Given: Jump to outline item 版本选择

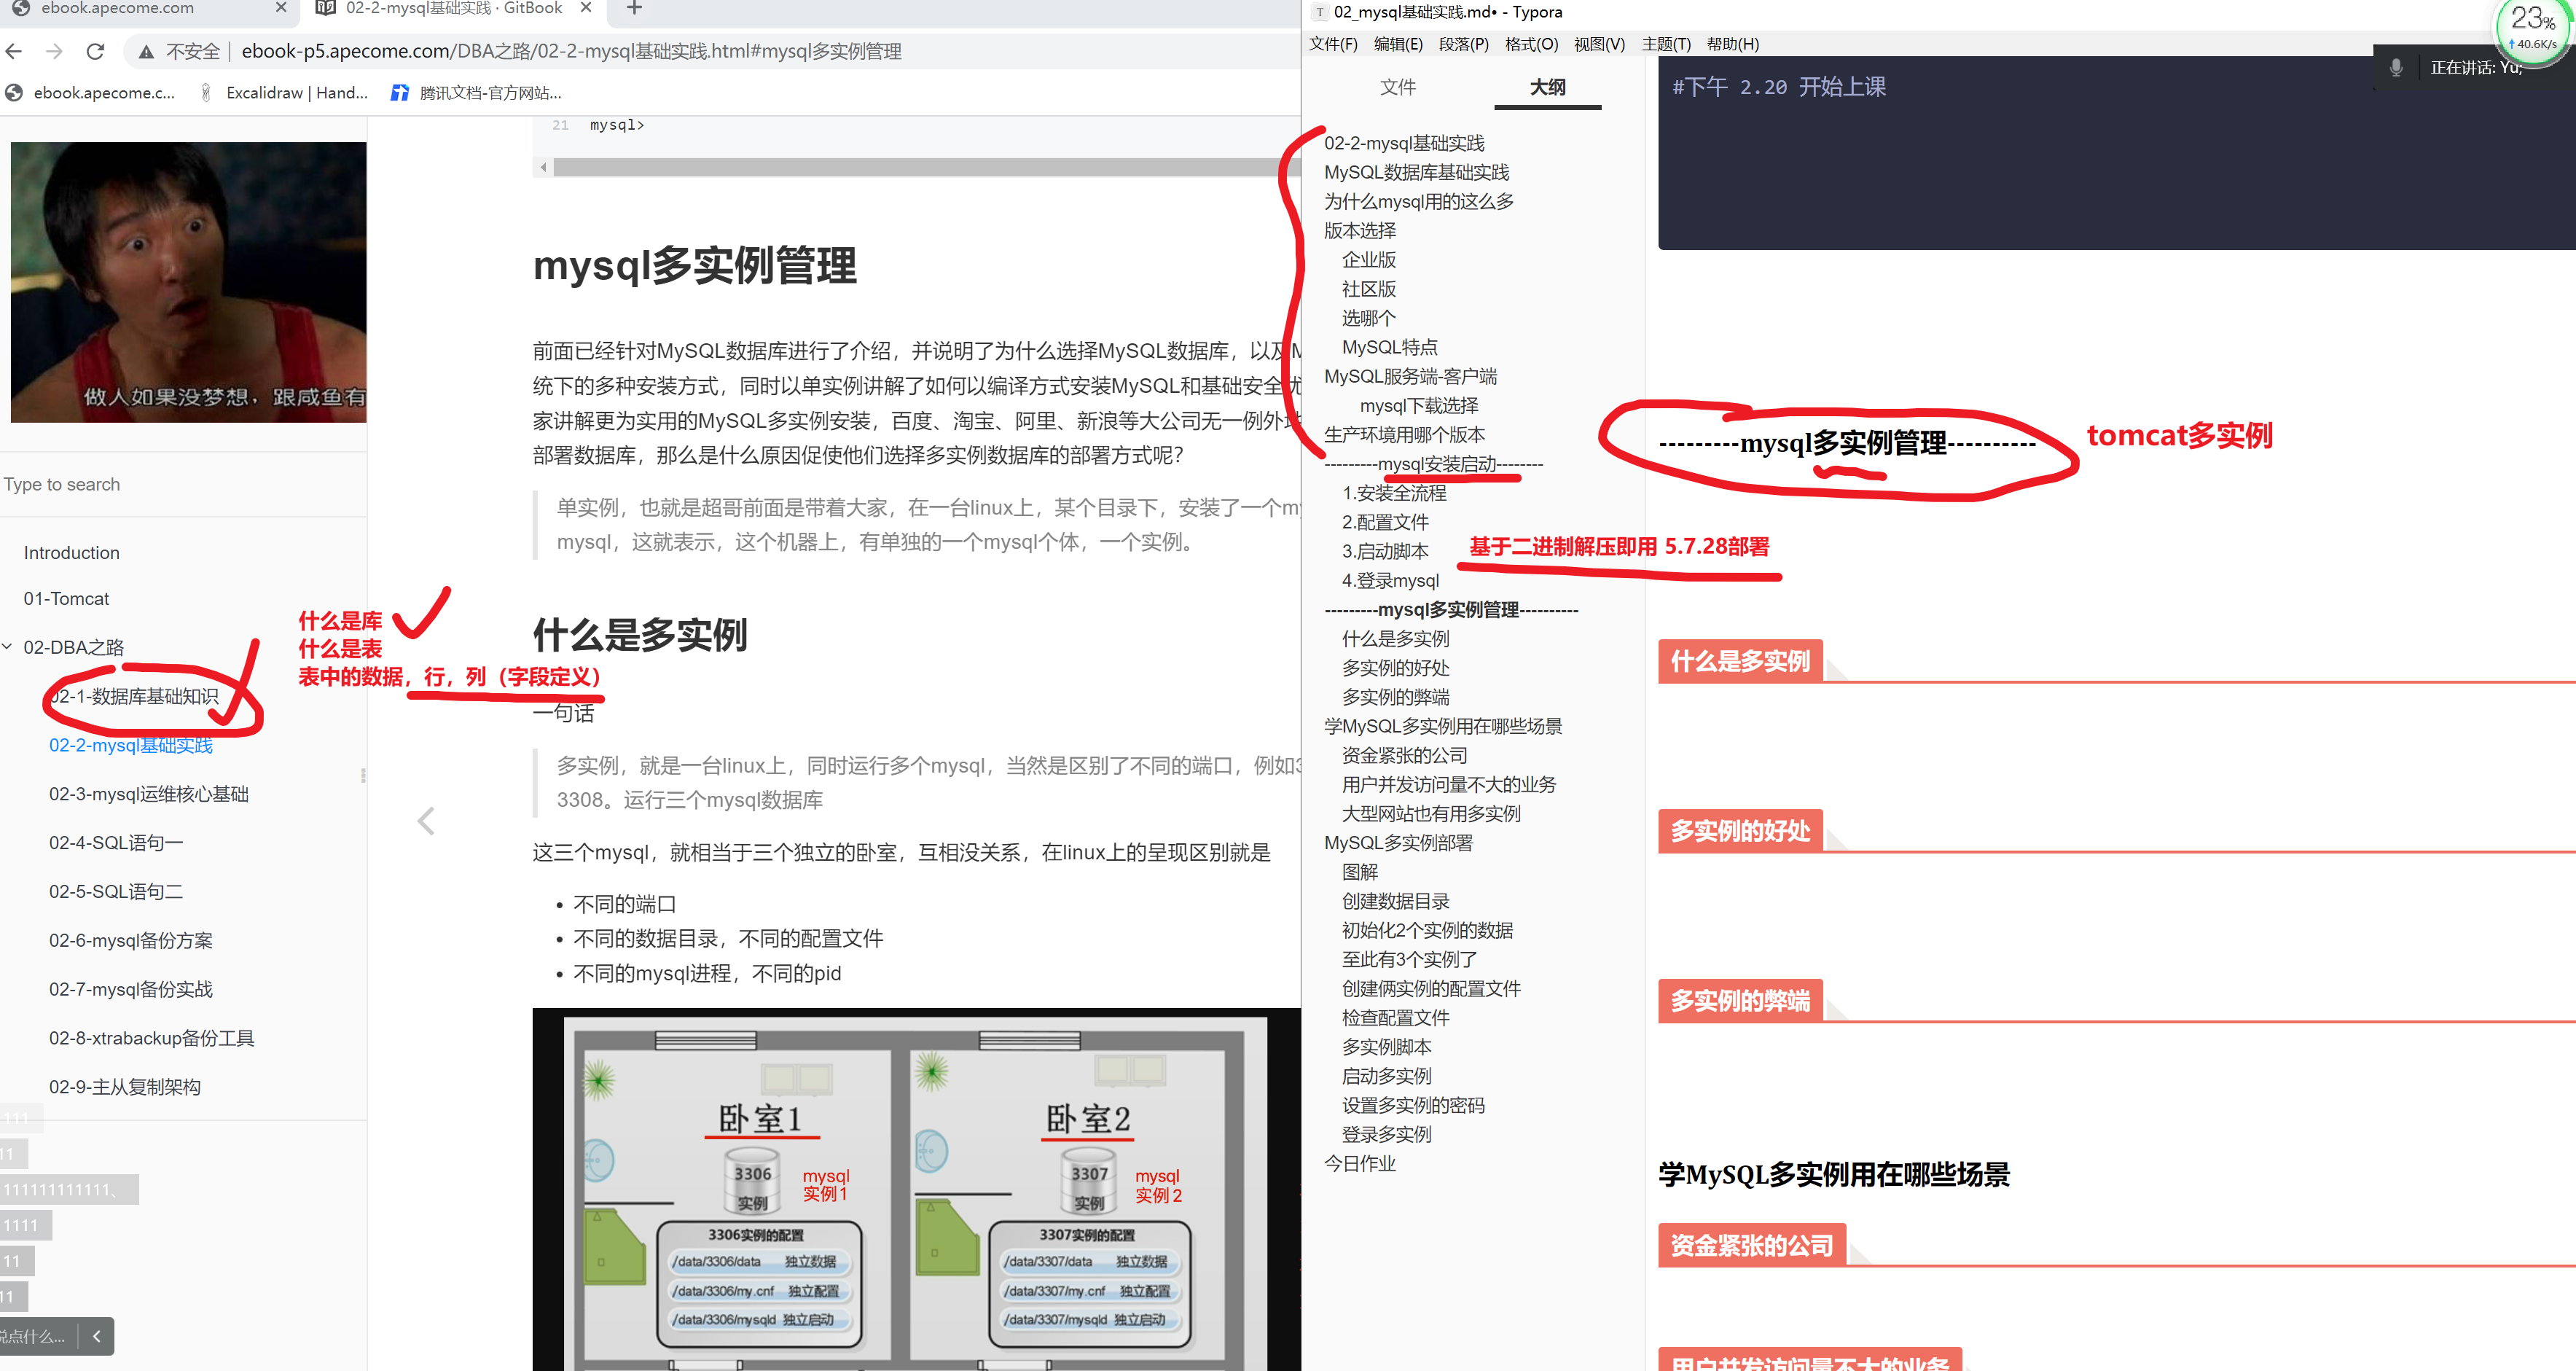Looking at the screenshot, I should tap(1360, 231).
